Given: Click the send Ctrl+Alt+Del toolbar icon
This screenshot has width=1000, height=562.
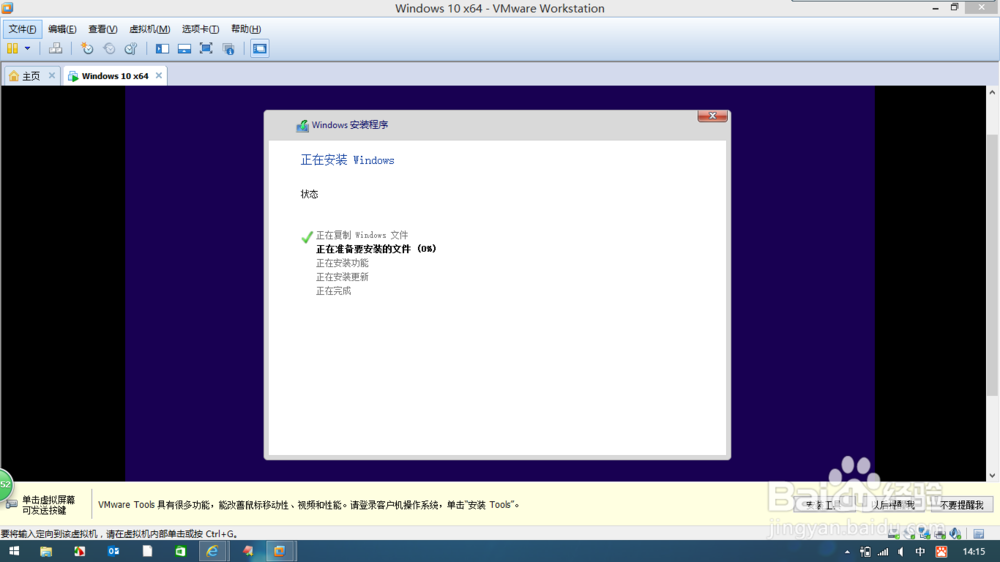Looking at the screenshot, I should pyautogui.click(x=55, y=48).
